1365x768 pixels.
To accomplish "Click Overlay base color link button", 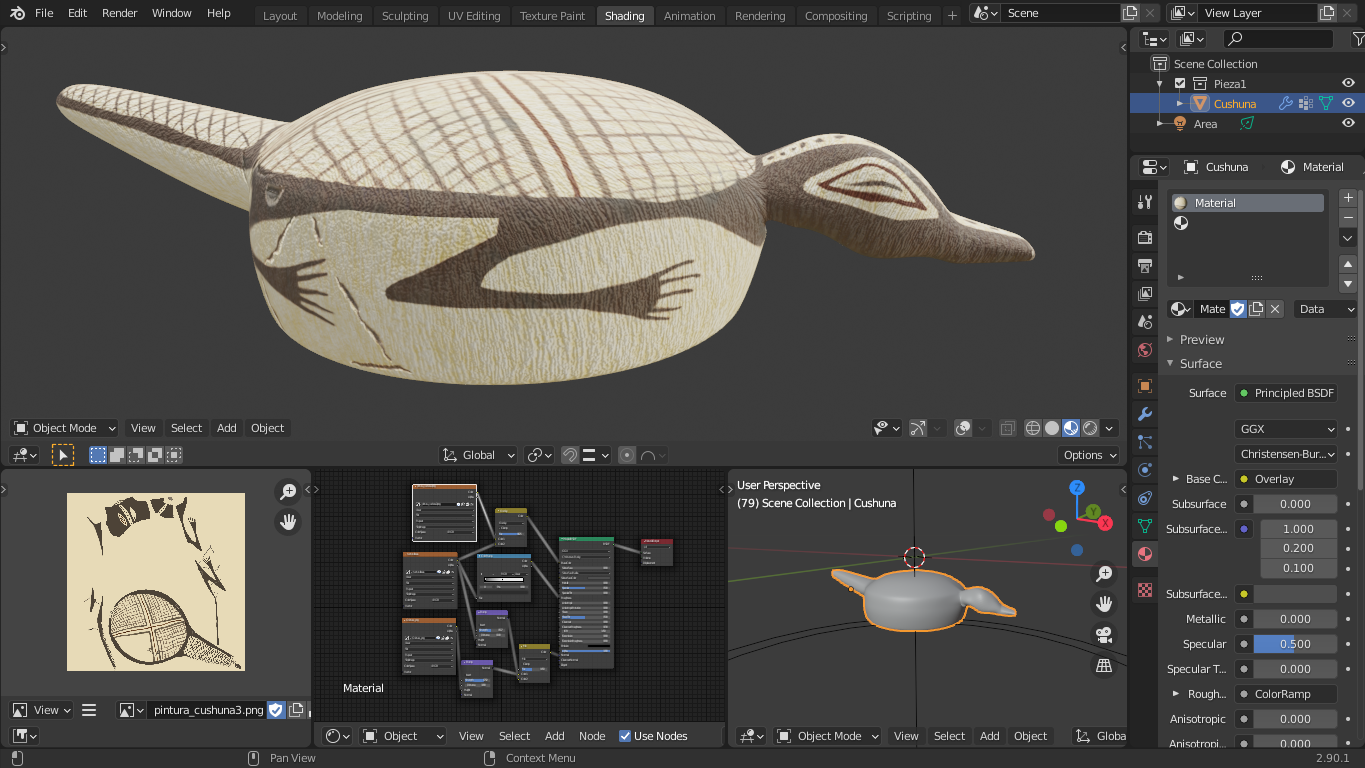I will (1286, 479).
